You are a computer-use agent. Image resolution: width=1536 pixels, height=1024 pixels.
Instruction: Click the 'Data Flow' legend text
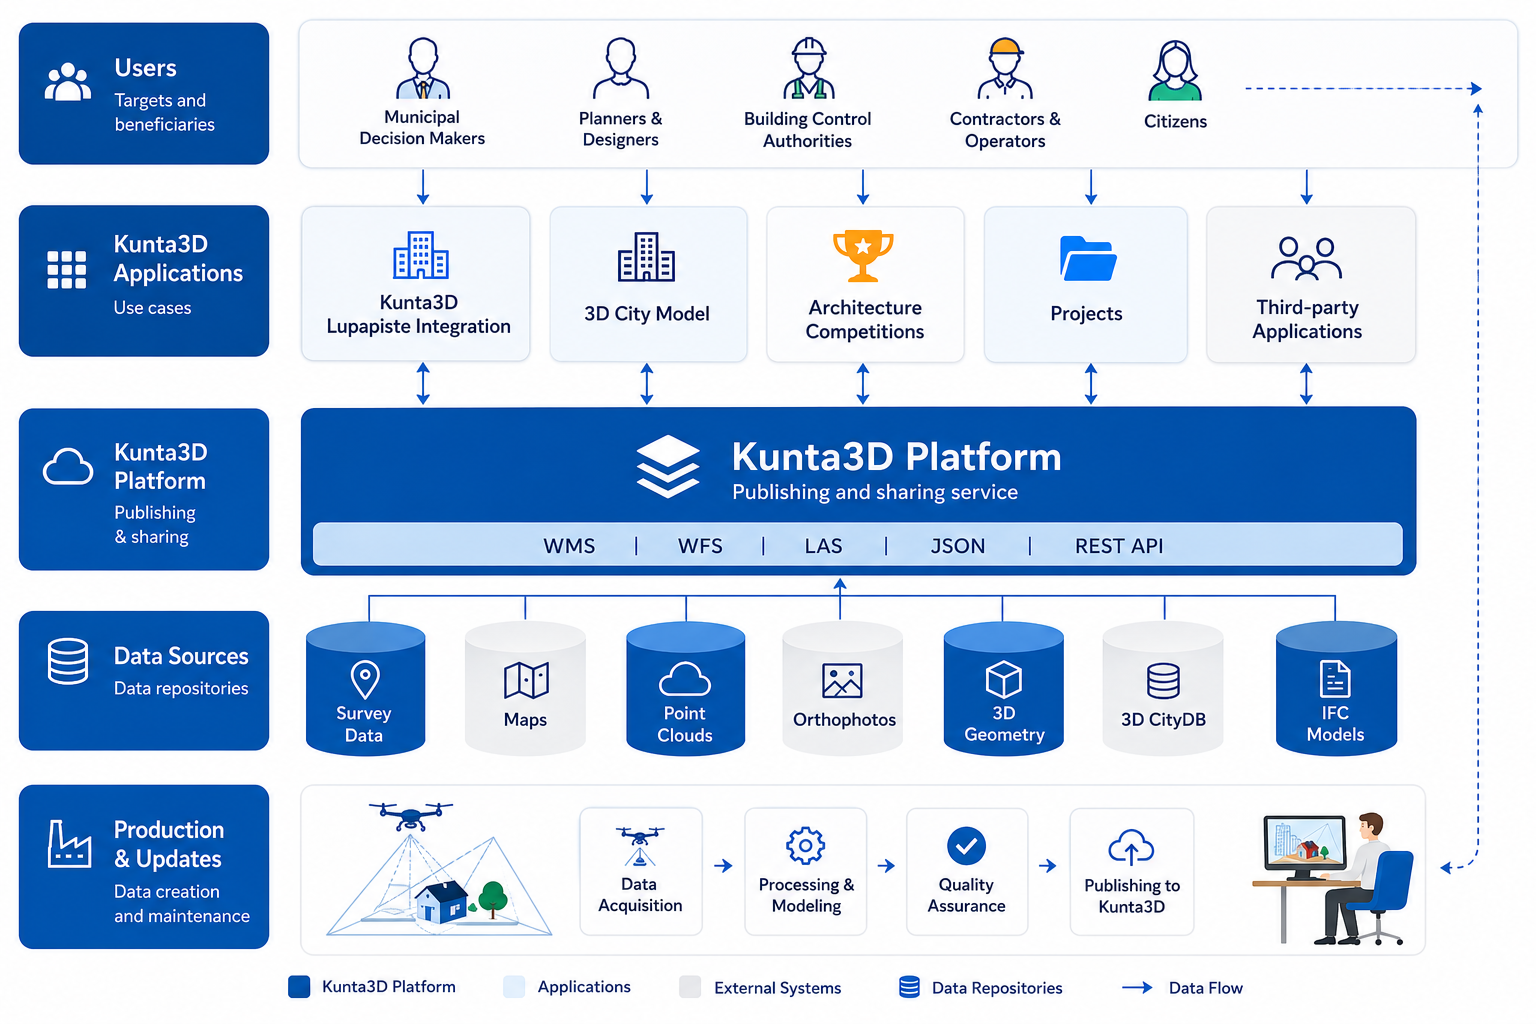click(x=1206, y=988)
